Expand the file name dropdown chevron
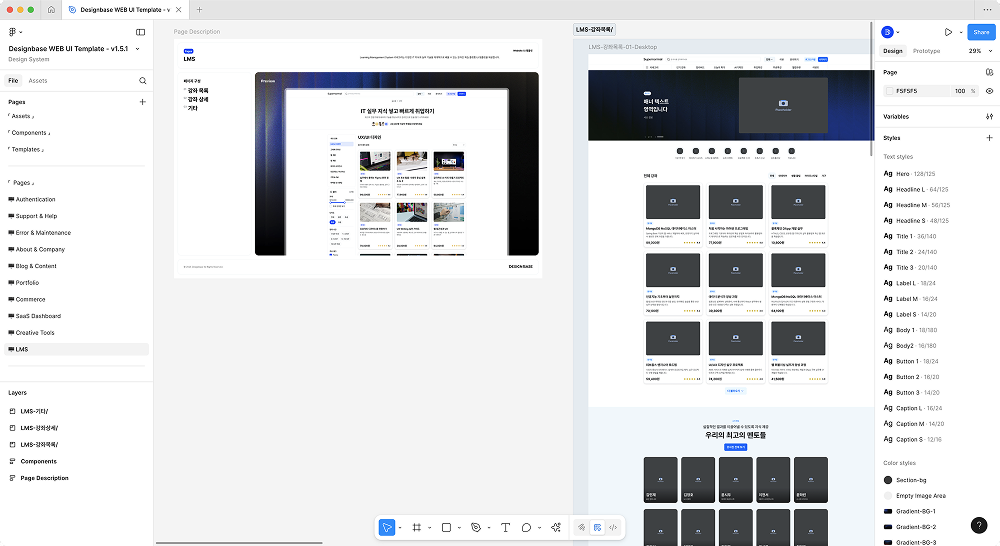This screenshot has height=546, width=1000. coord(135,48)
